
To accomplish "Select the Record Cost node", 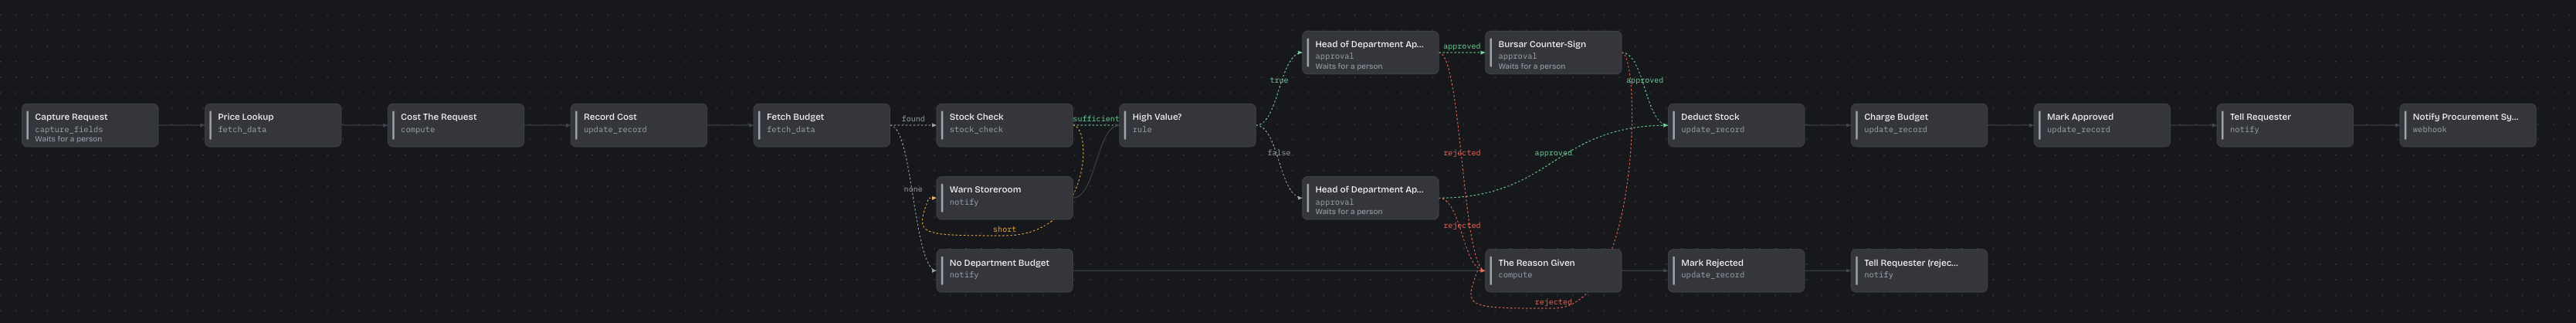I will click(639, 126).
